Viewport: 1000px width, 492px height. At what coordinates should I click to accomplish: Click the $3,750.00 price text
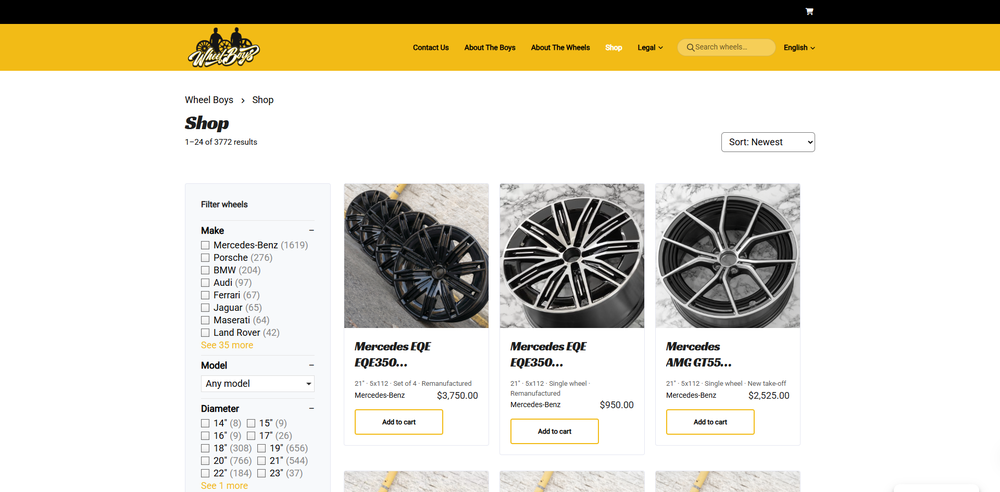click(457, 396)
